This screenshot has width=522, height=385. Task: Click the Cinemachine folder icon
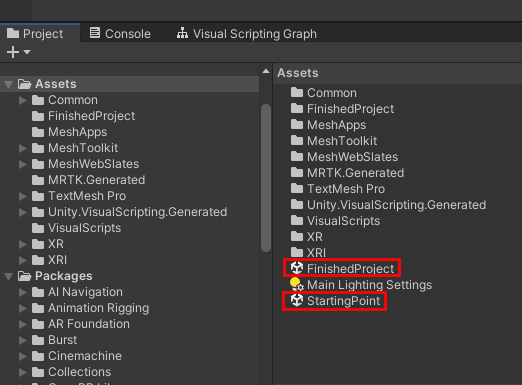point(38,356)
